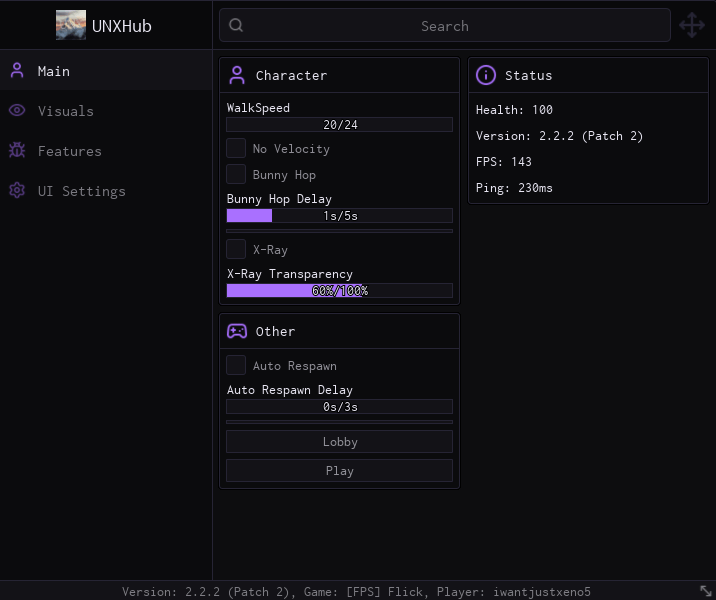716x600 pixels.
Task: Click the Features bug icon
Action: 17,150
